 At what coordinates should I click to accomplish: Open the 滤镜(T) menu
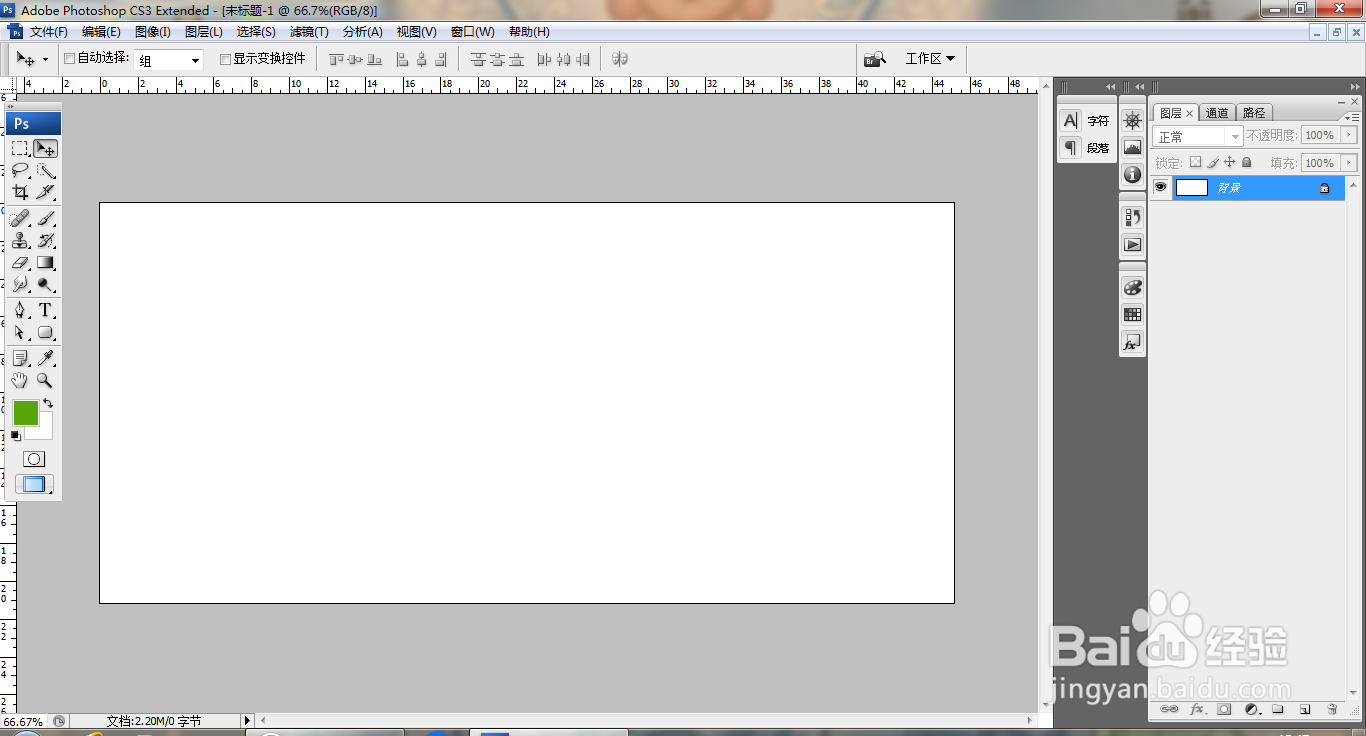tap(309, 32)
